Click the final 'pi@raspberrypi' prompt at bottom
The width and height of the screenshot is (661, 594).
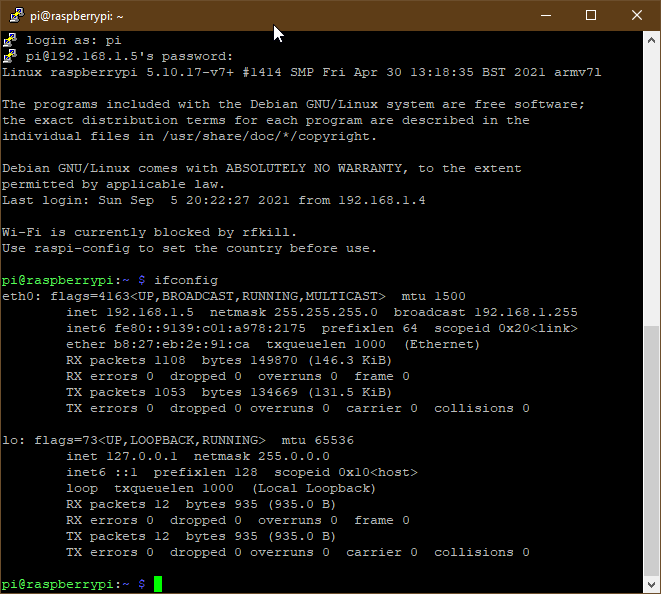click(58, 585)
